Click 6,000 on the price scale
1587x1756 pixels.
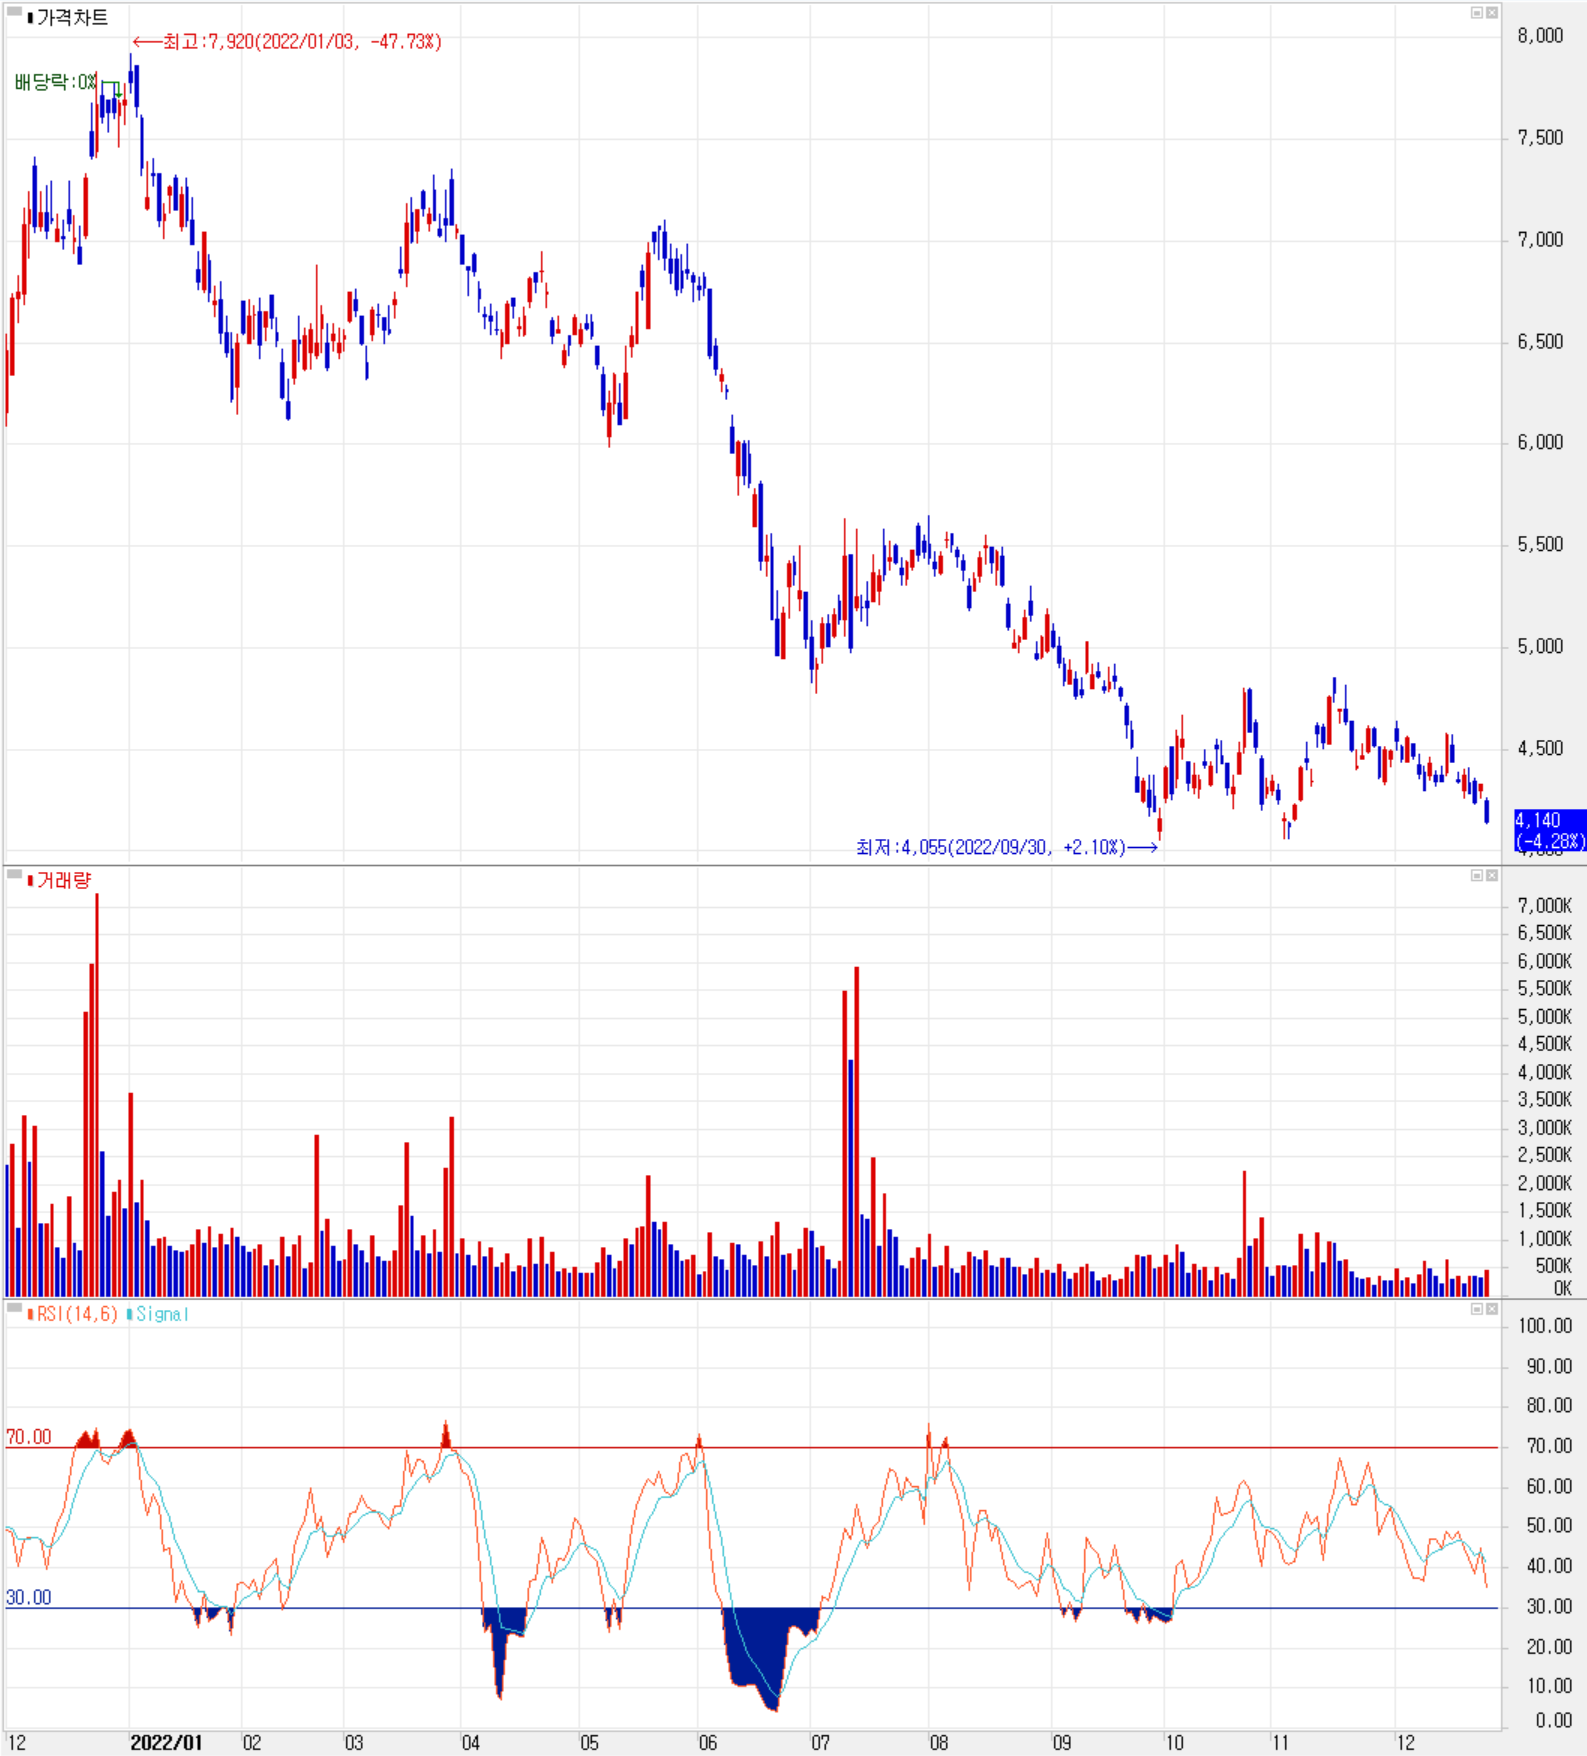pos(1540,443)
